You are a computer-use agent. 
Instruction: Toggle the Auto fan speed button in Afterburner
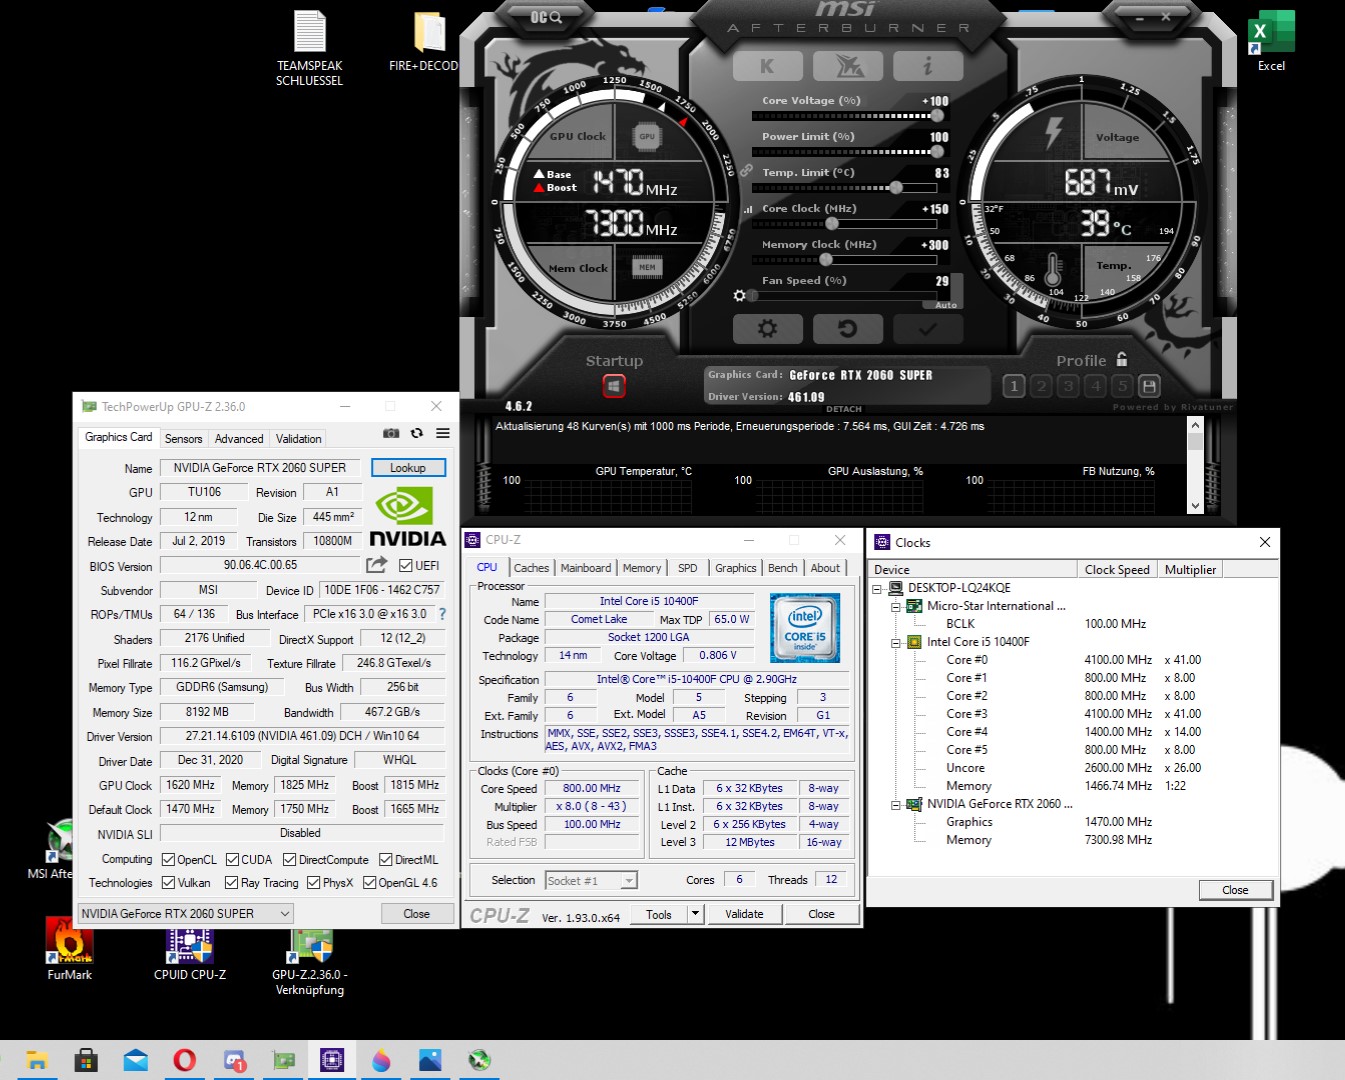click(x=946, y=305)
